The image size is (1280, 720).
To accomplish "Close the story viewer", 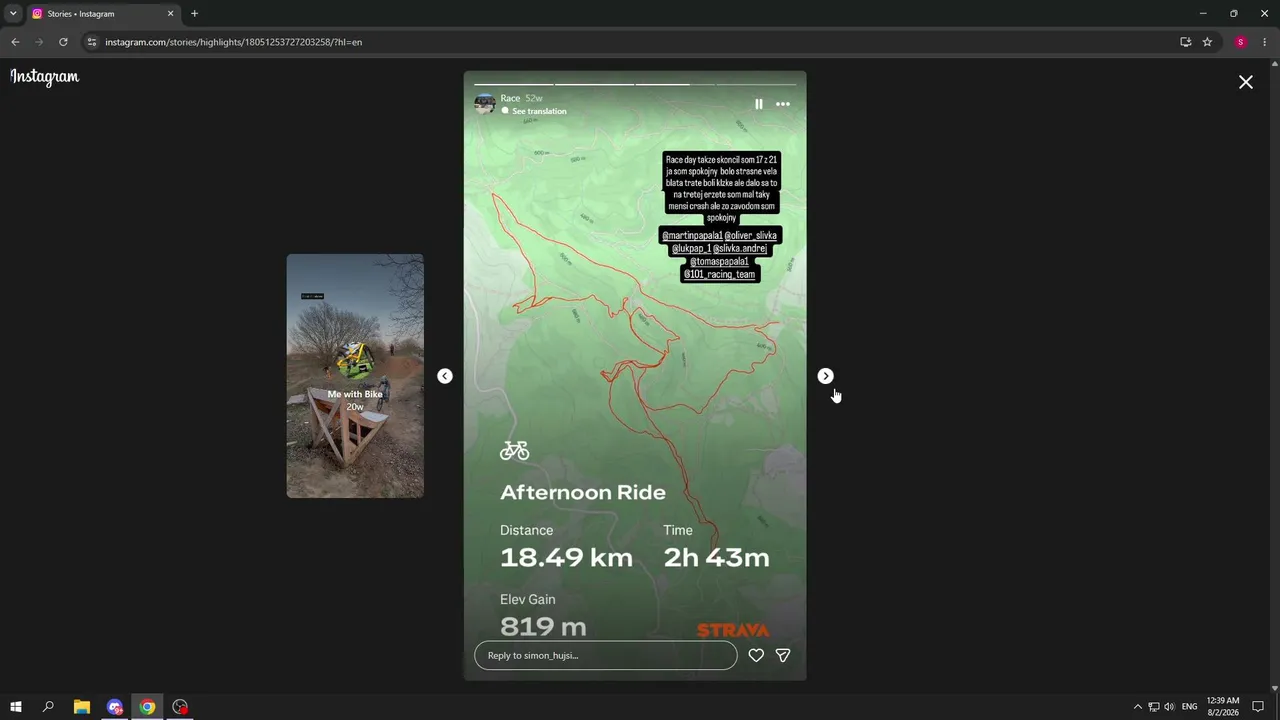I will point(1246,82).
